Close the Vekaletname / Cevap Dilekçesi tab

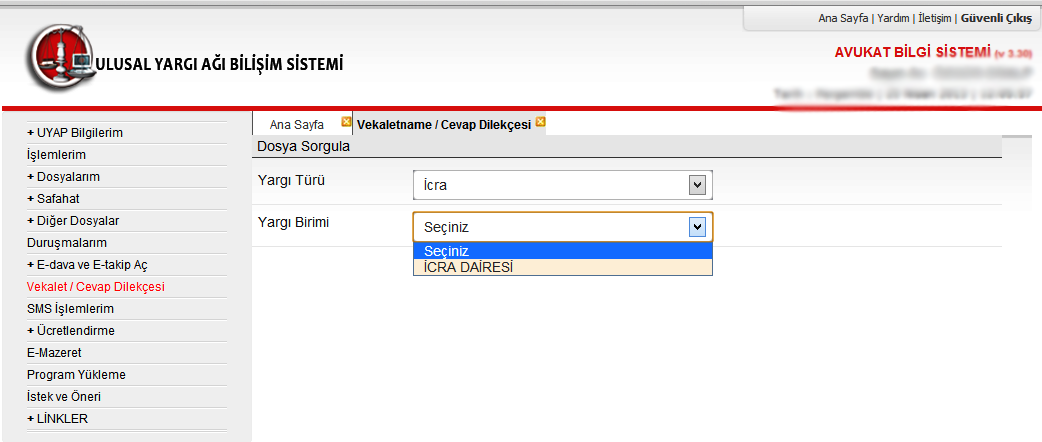coord(540,122)
